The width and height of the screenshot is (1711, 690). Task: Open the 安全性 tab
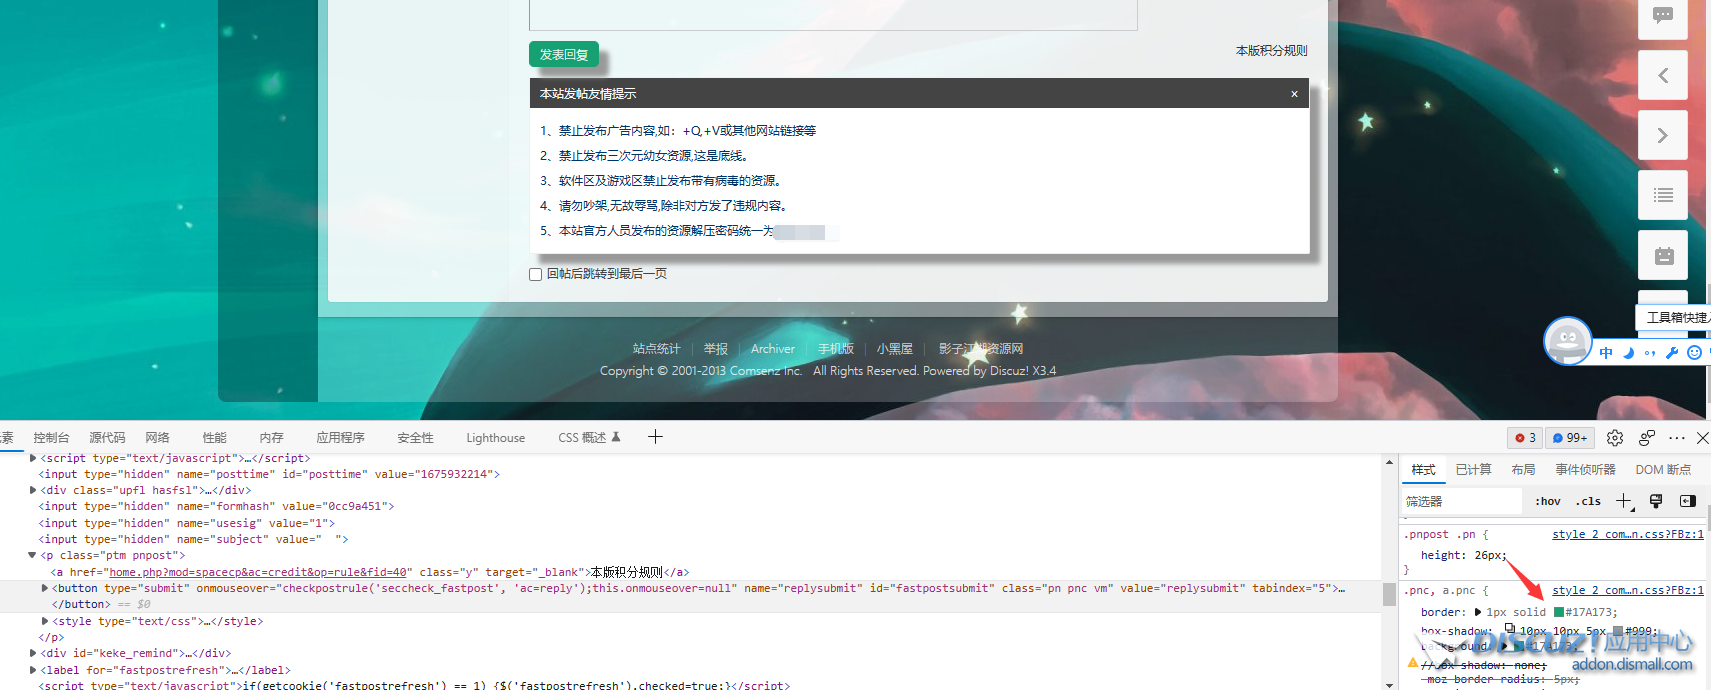point(415,438)
